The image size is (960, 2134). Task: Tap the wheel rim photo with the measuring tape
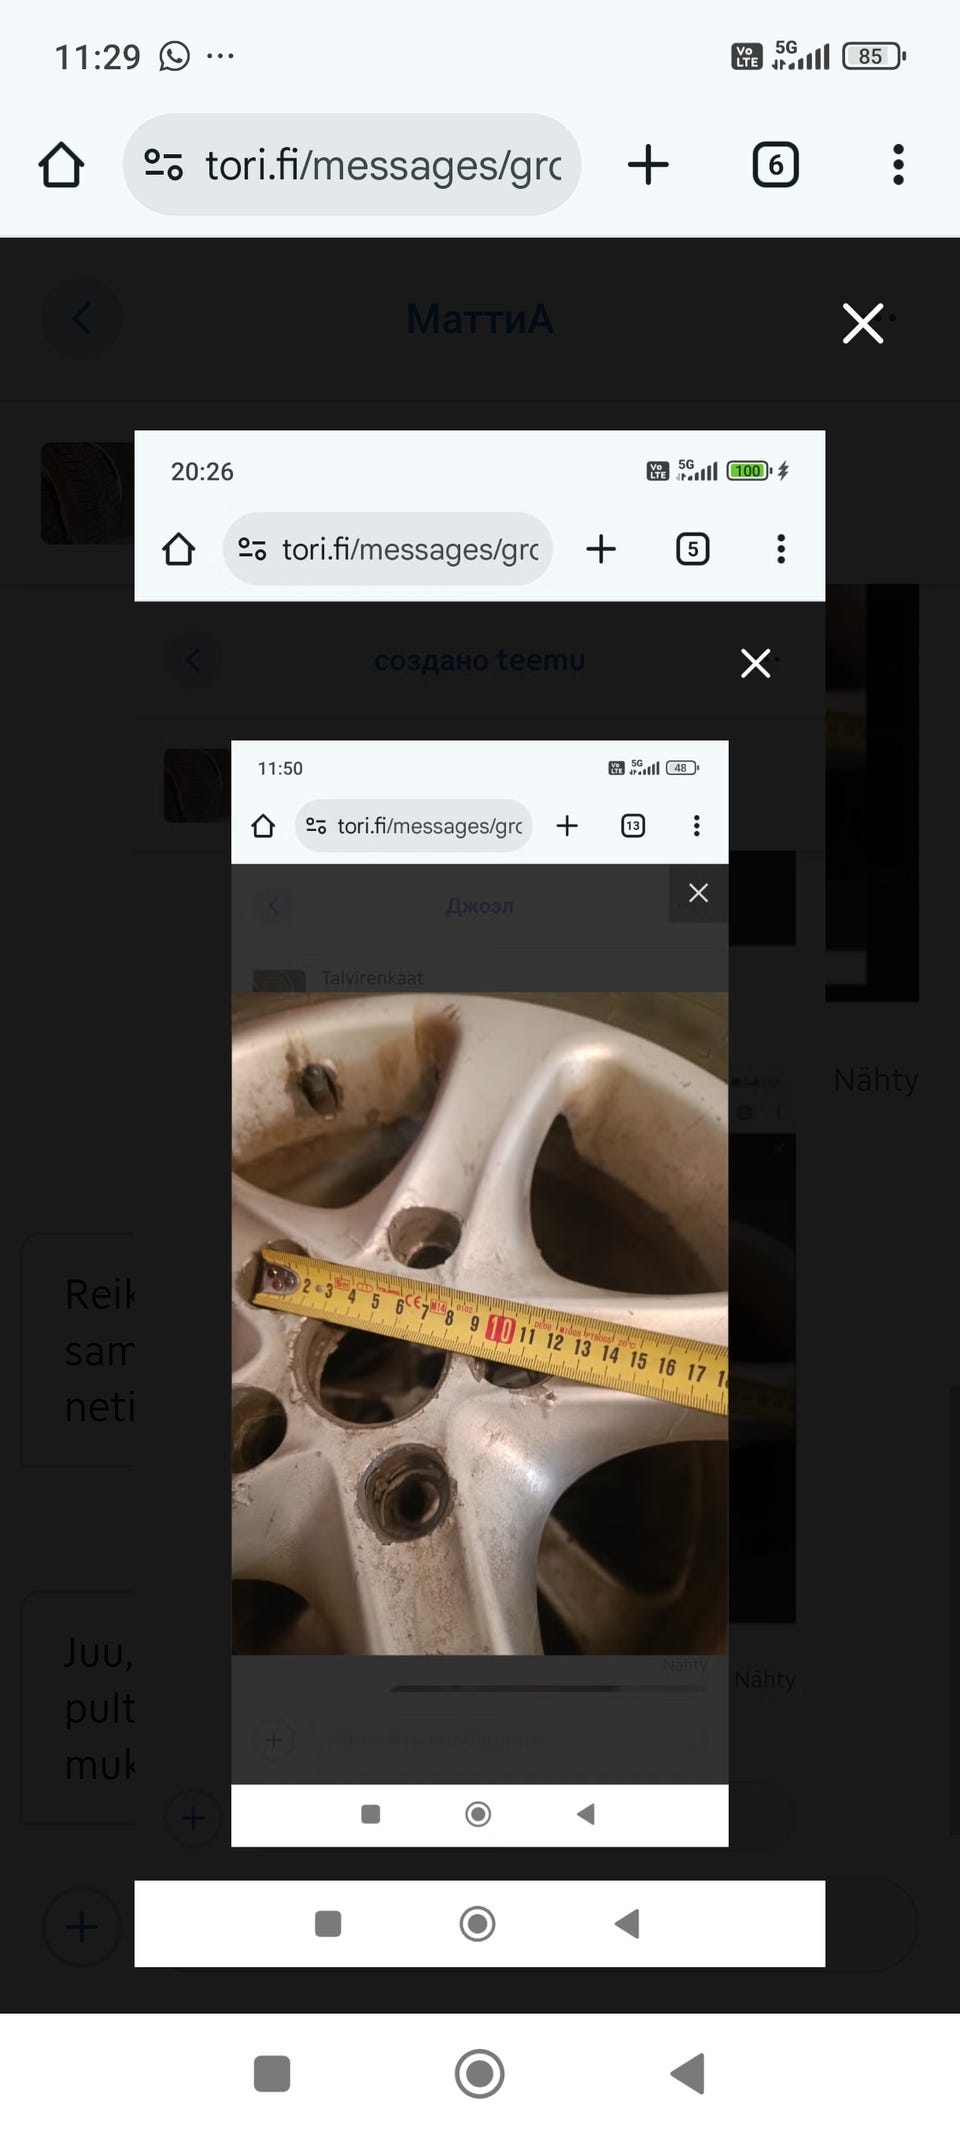point(479,1323)
